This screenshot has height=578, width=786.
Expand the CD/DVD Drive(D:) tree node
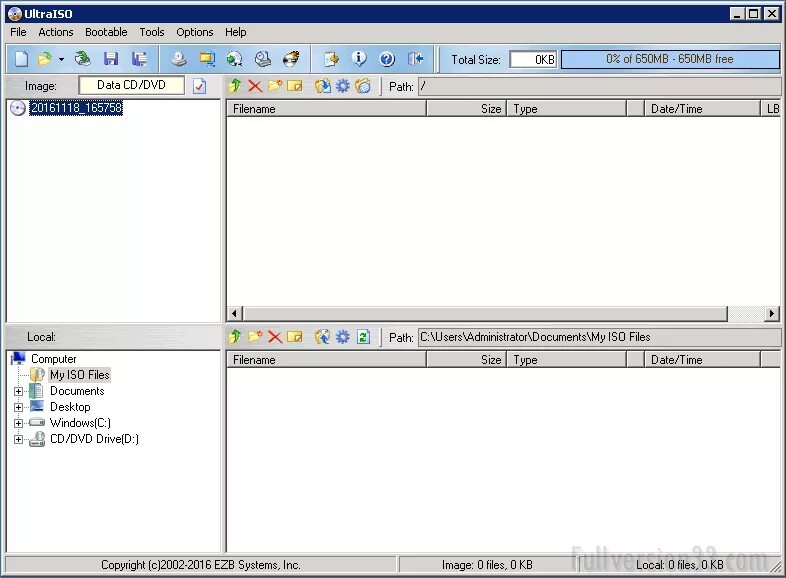tap(19, 440)
